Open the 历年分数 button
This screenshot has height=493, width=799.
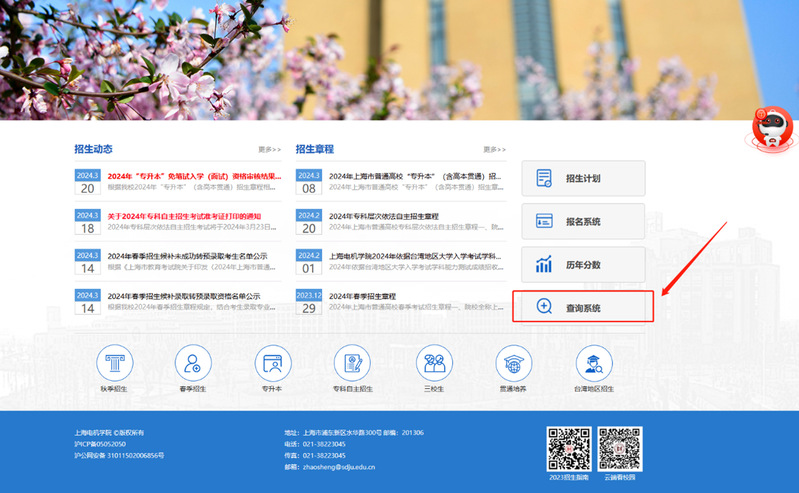(x=583, y=264)
